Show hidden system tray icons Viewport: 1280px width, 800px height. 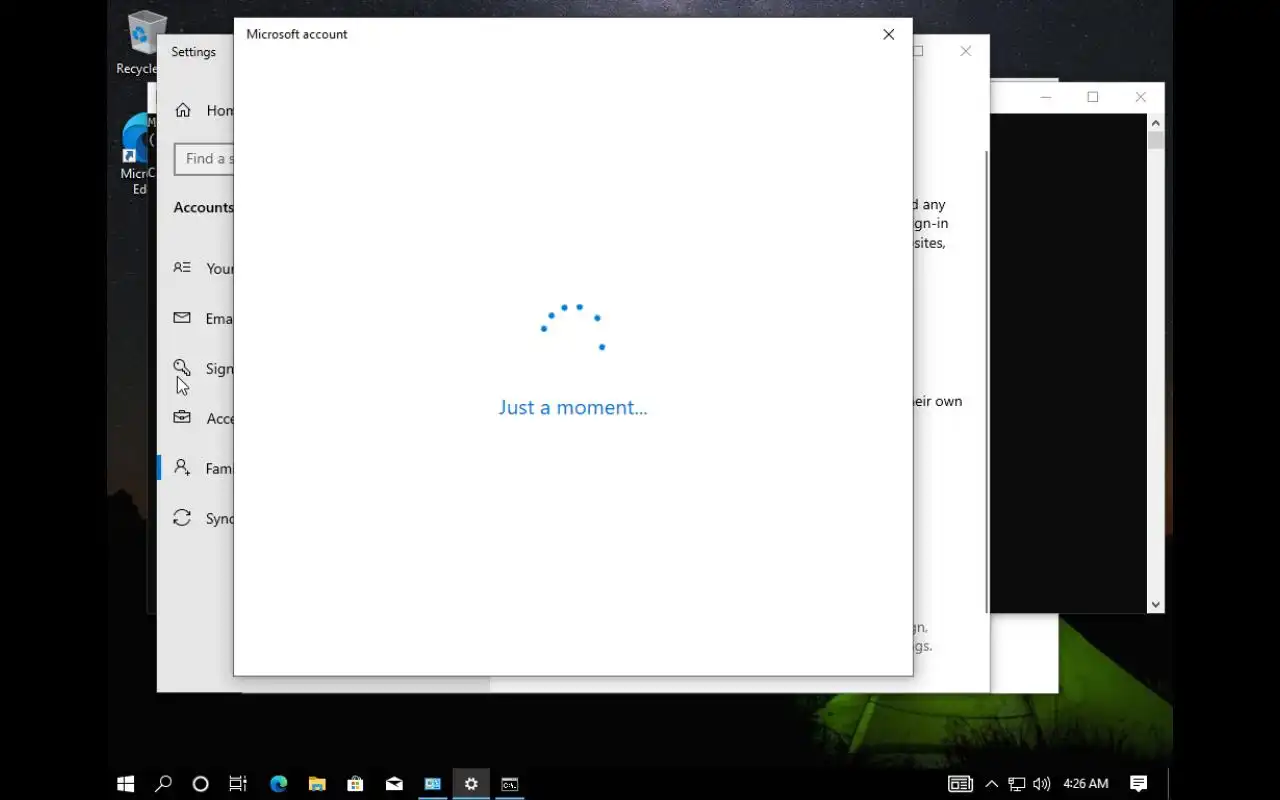tap(992, 784)
